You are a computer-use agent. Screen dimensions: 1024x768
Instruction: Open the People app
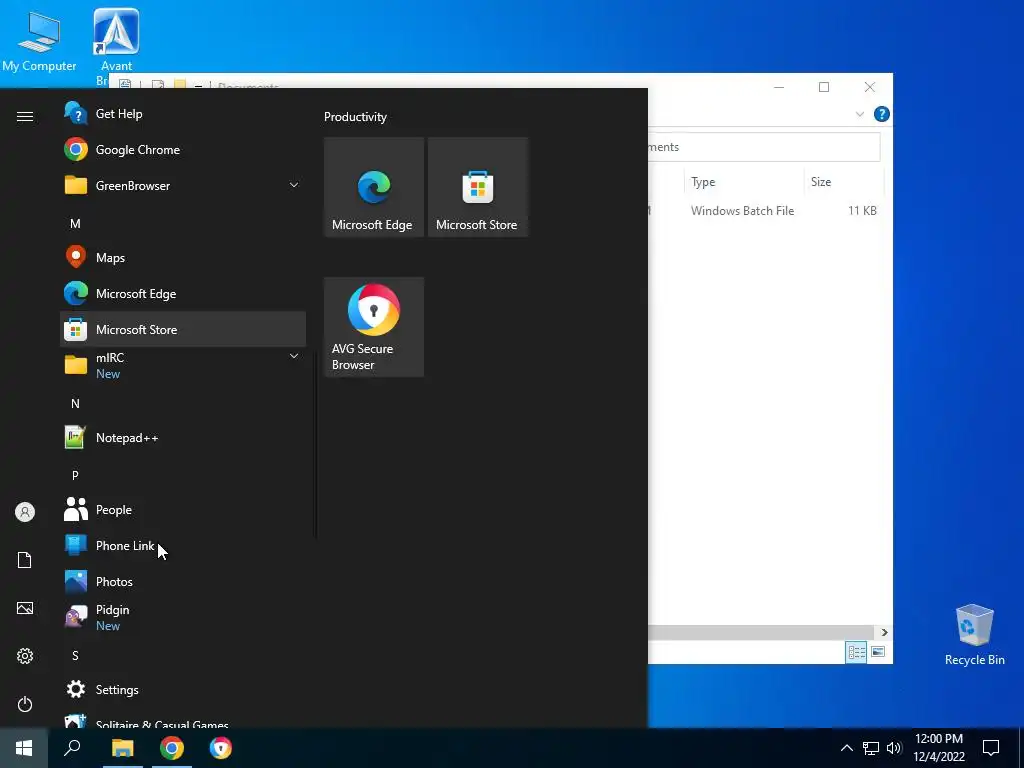183,509
